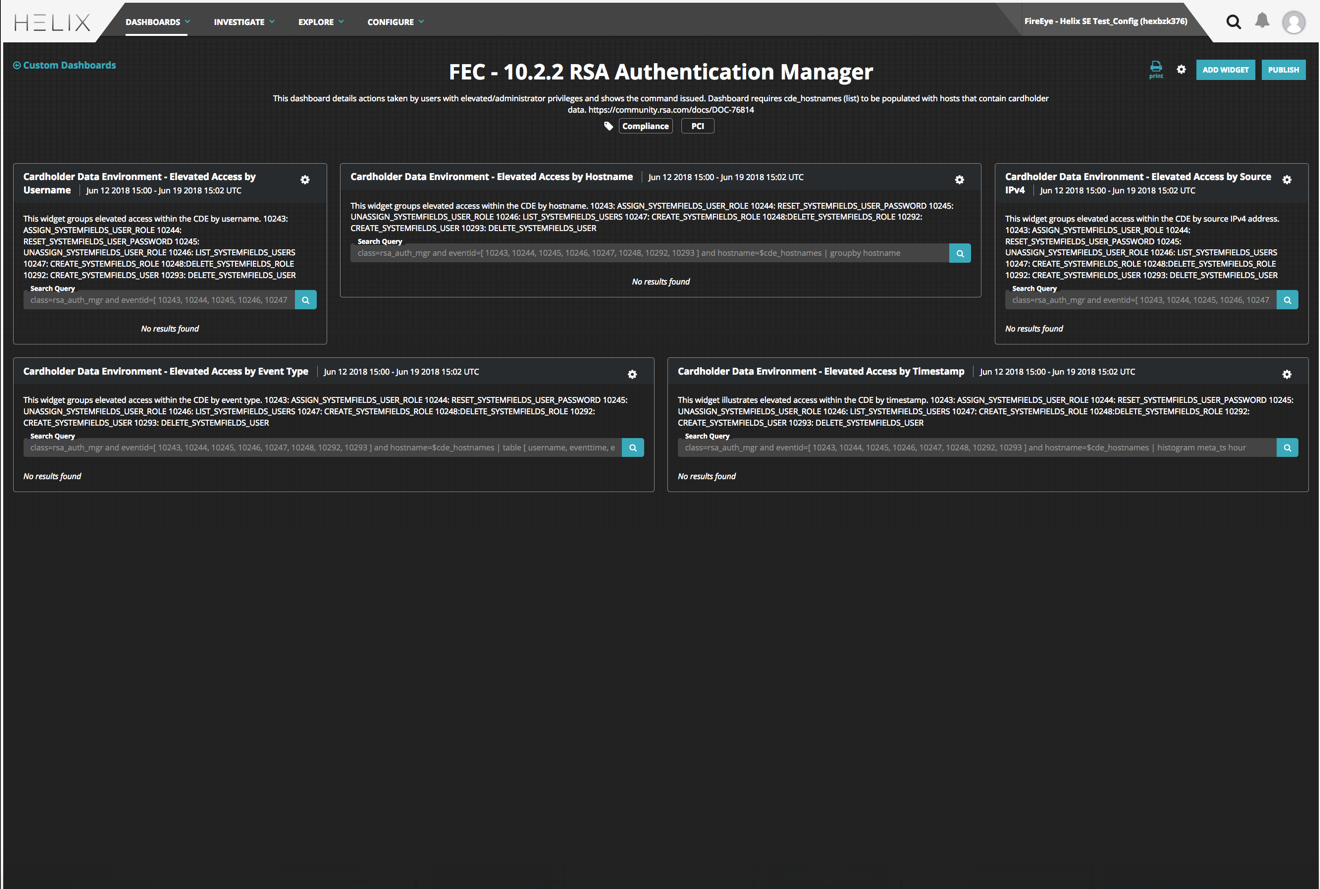Click date range in the Hostname widget header
This screenshot has height=889, width=1320.
tap(726, 177)
